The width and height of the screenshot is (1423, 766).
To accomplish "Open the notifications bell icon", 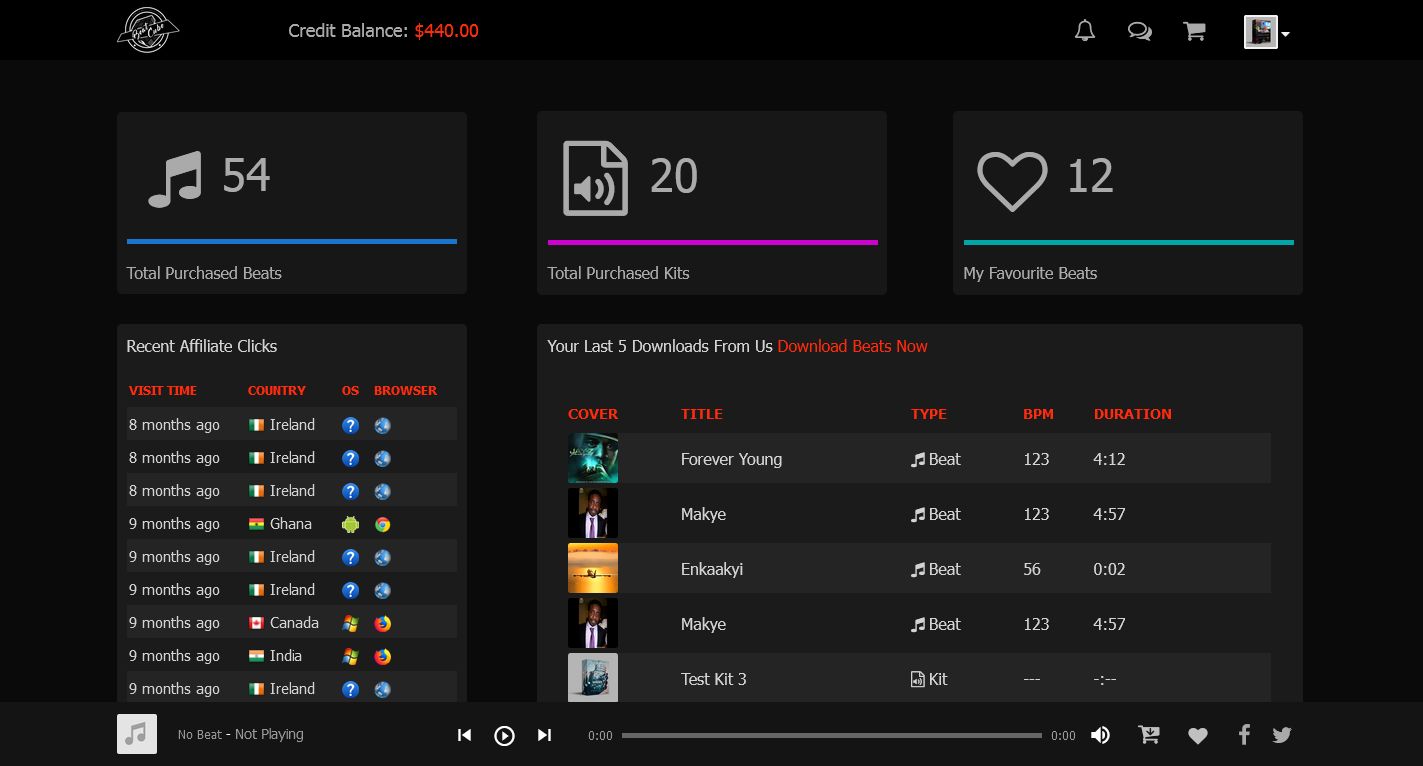I will coord(1085,31).
